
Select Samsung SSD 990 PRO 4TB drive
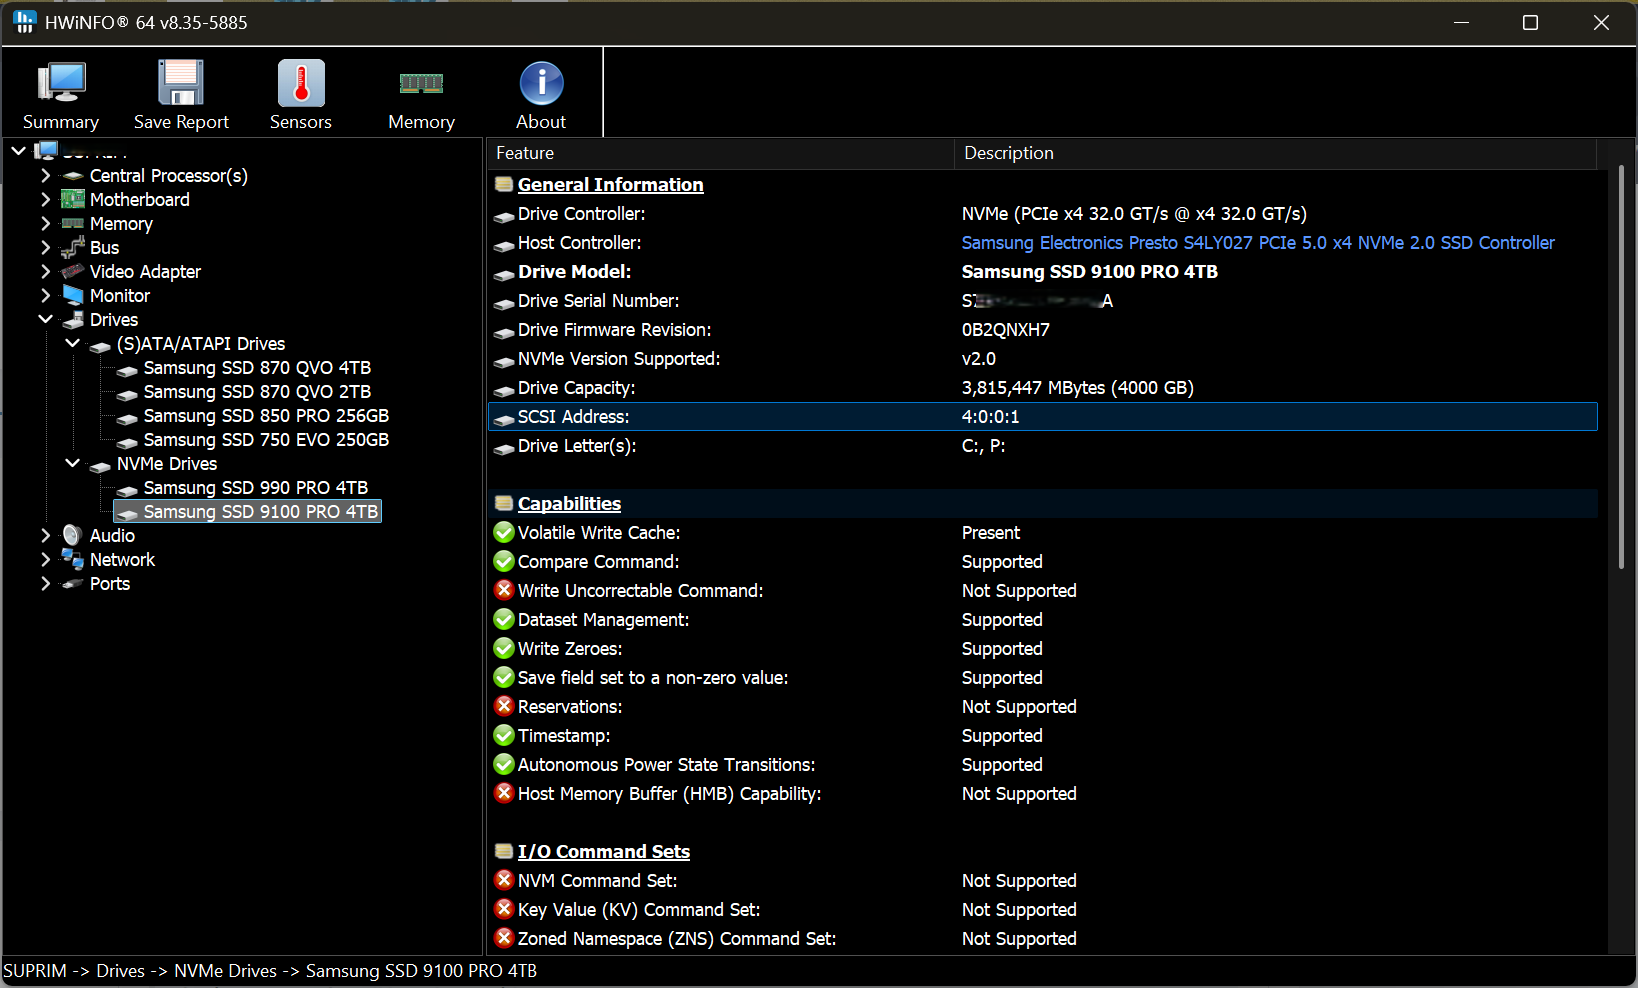point(255,488)
